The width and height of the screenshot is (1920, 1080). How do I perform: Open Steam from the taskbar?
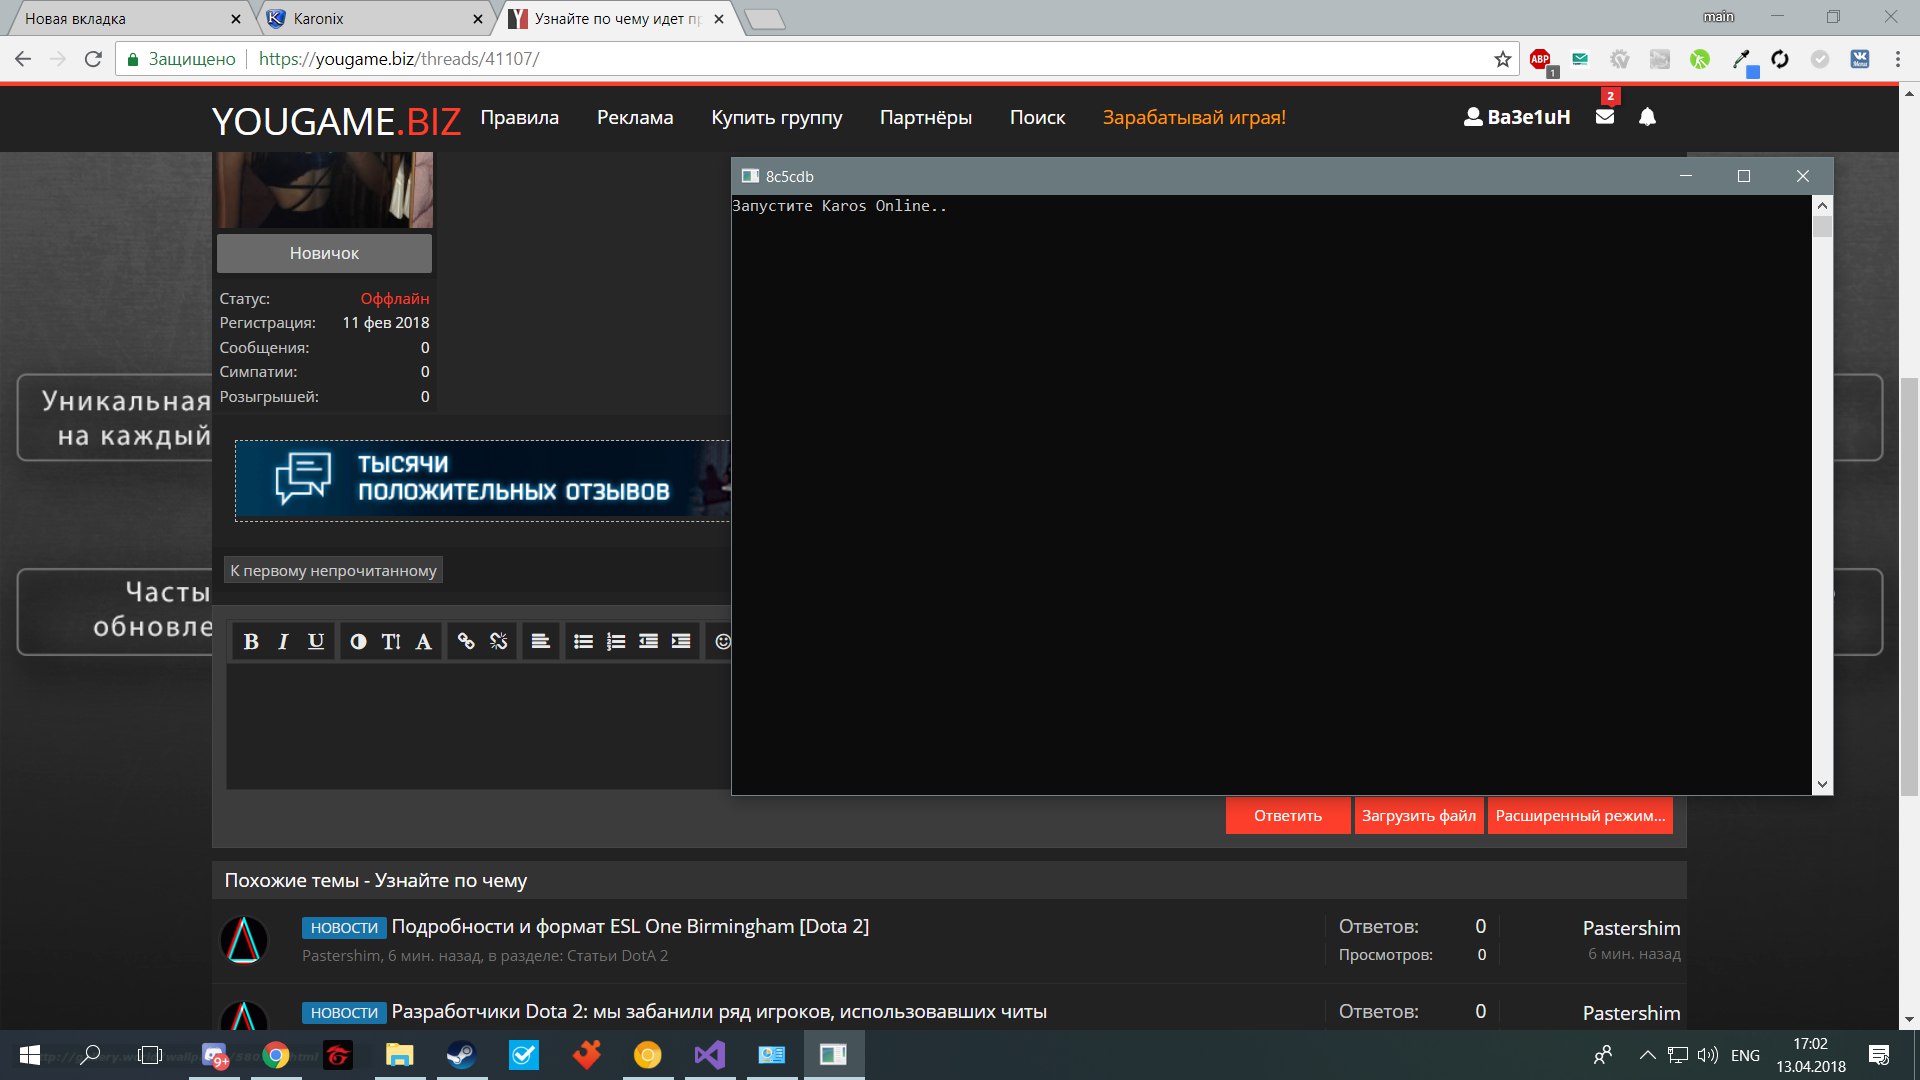coord(461,1055)
